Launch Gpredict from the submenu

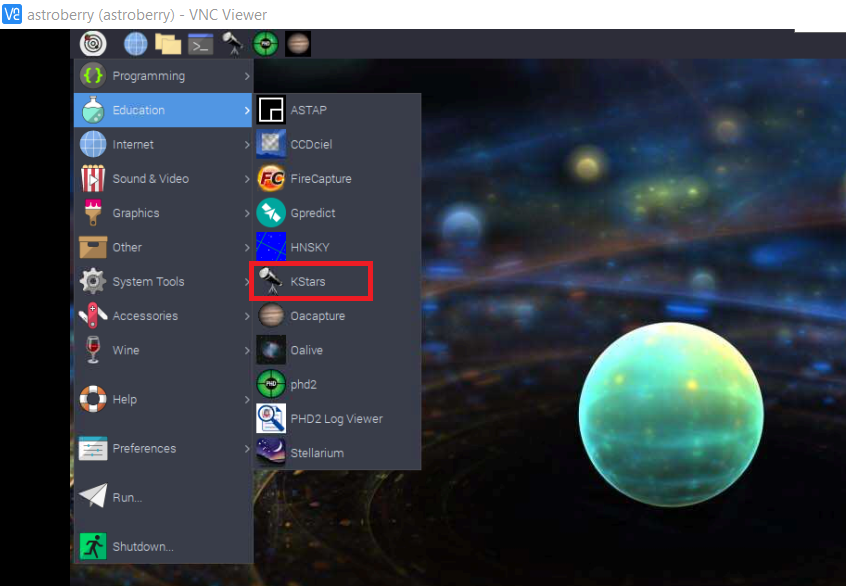(x=338, y=213)
